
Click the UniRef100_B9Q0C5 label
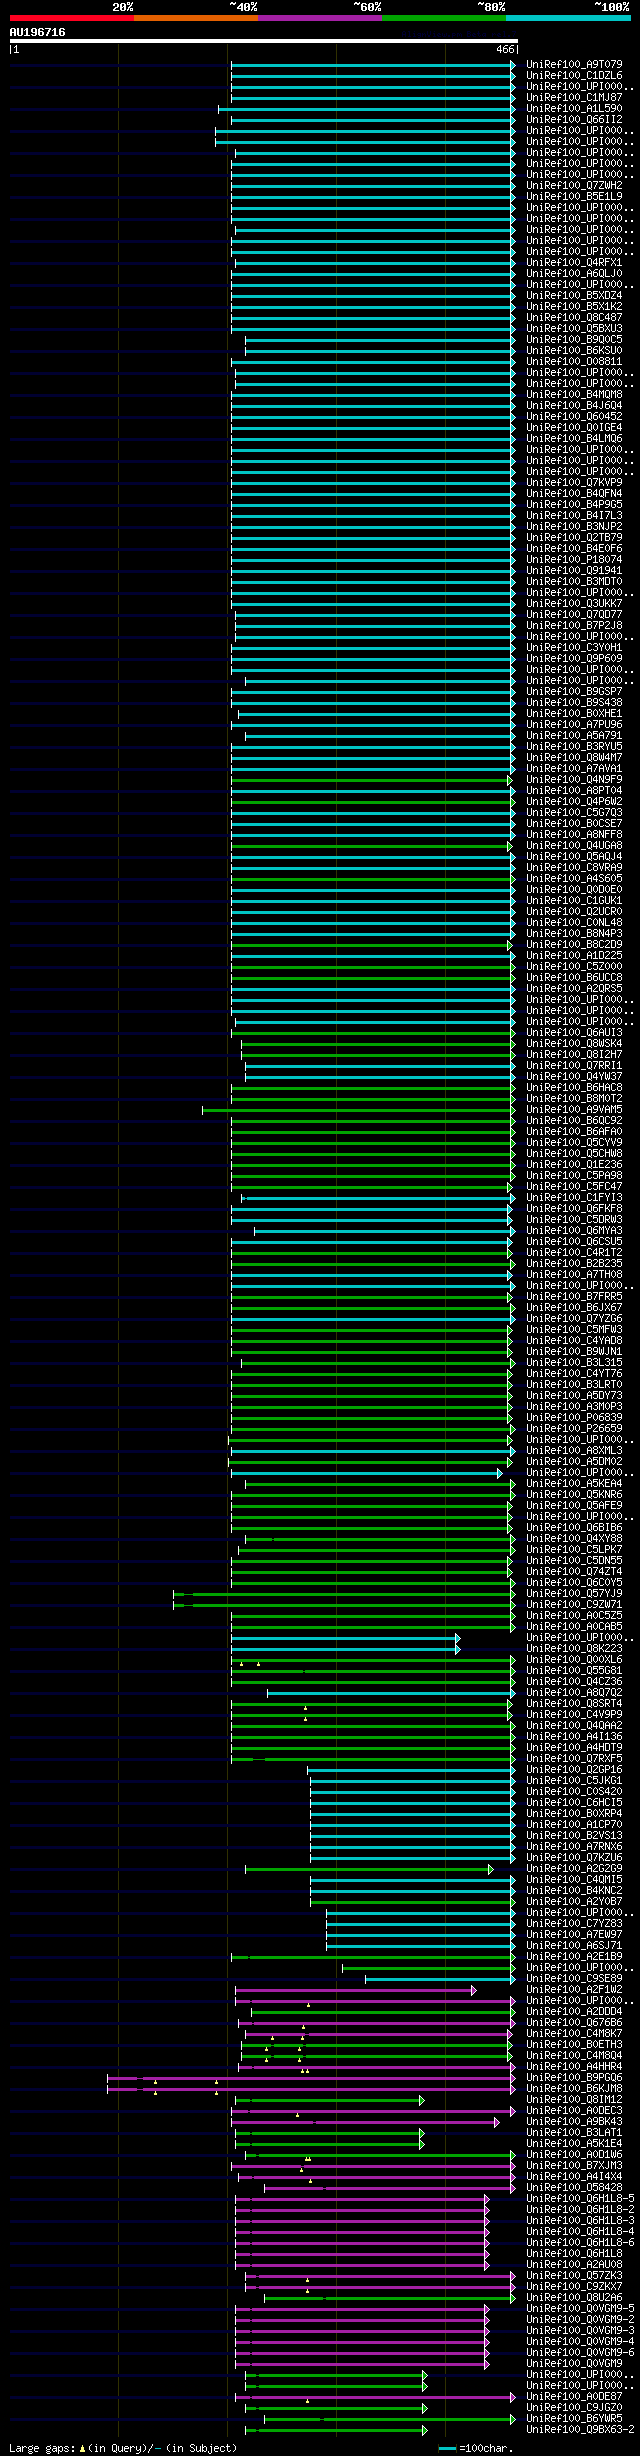574,339
